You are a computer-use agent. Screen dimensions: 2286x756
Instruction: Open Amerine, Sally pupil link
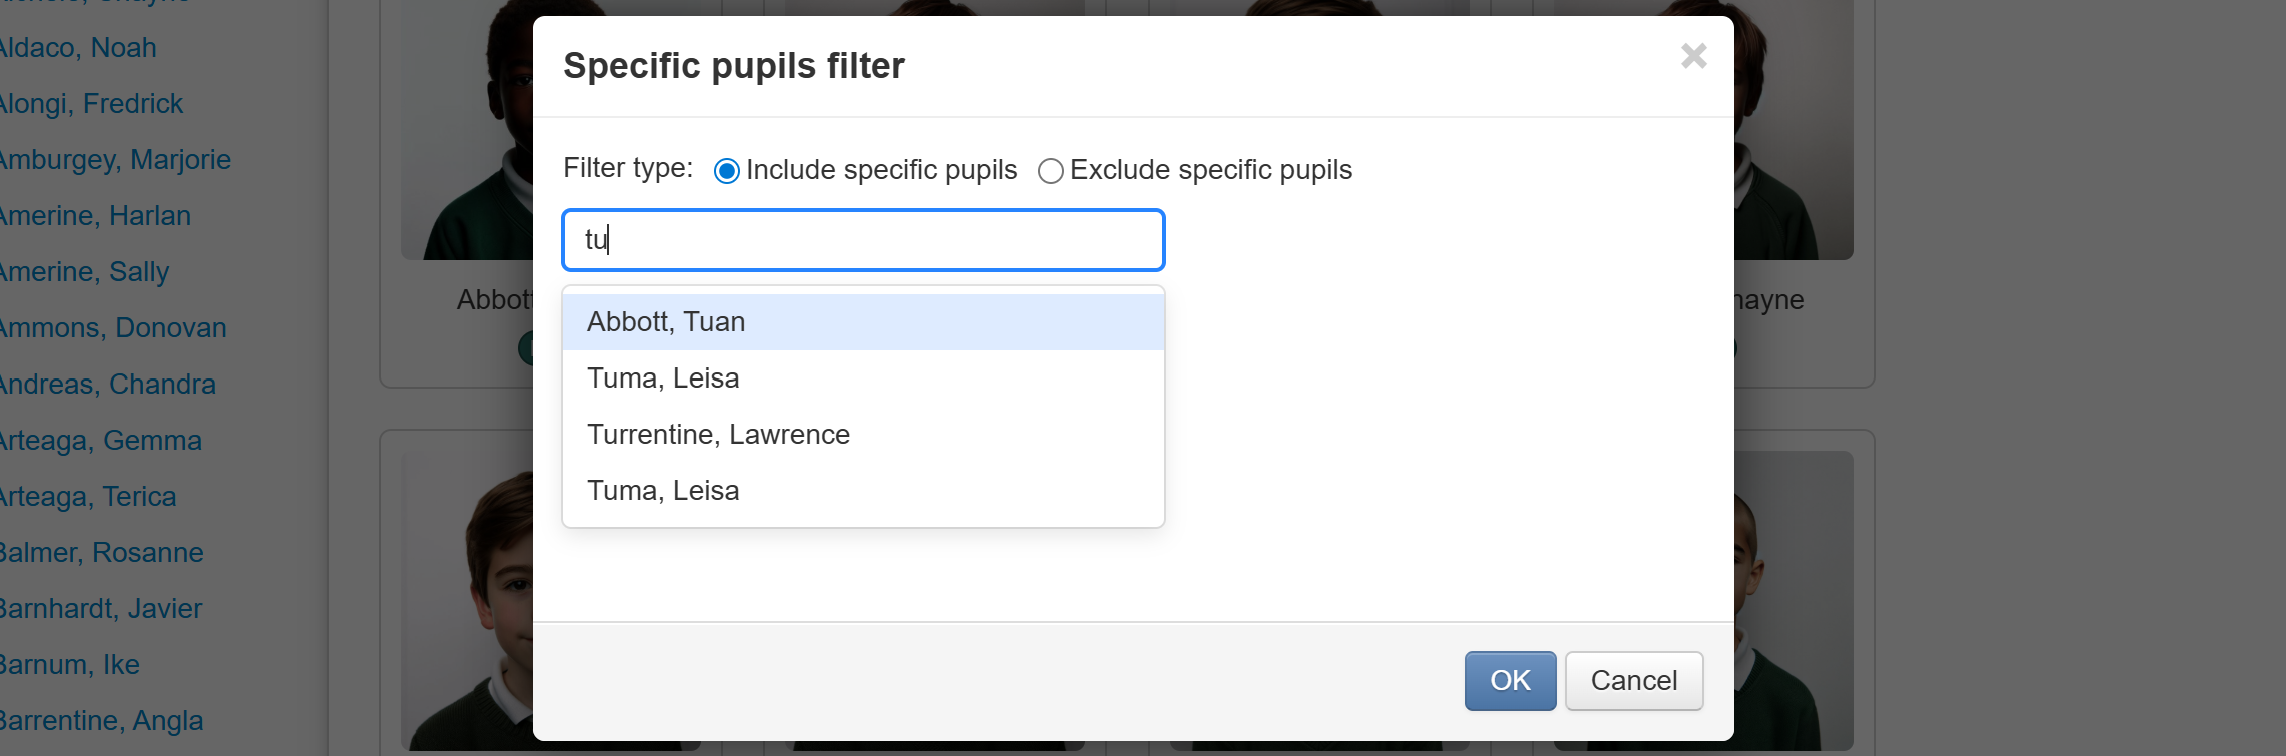84,272
